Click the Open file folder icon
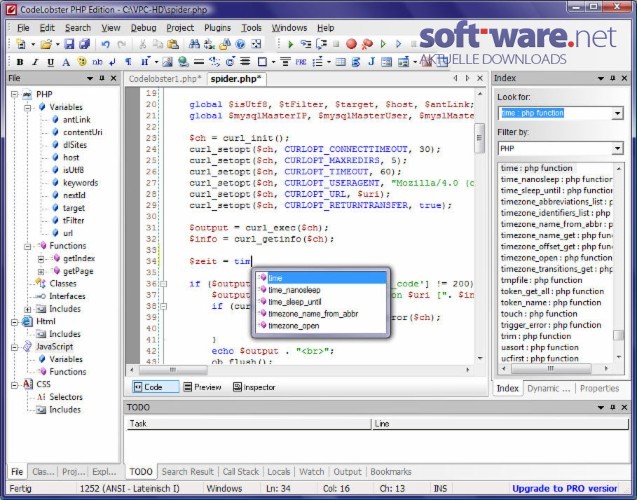Image resolution: width=637 pixels, height=500 pixels. (x=46, y=44)
